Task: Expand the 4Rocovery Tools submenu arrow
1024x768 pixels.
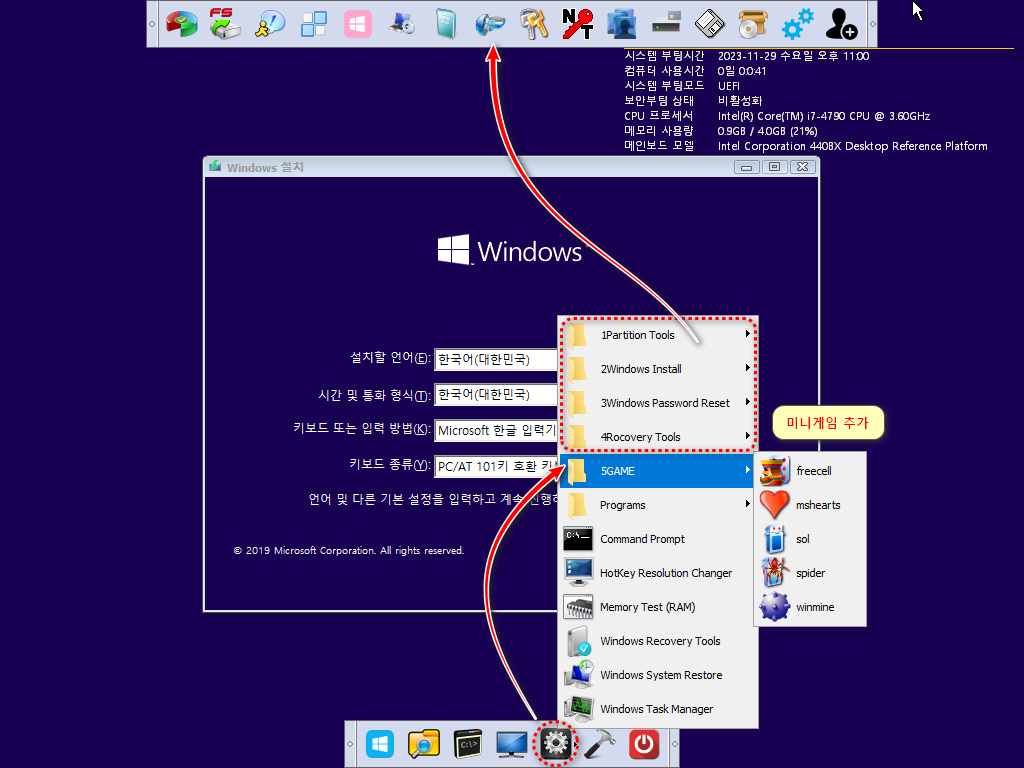Action: 748,436
